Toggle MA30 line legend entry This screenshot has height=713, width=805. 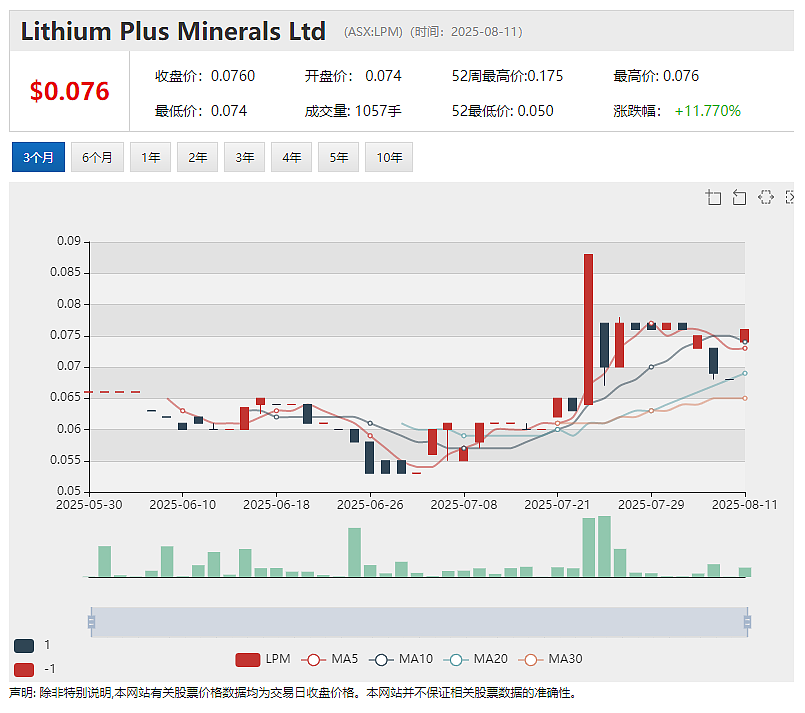(x=550, y=659)
